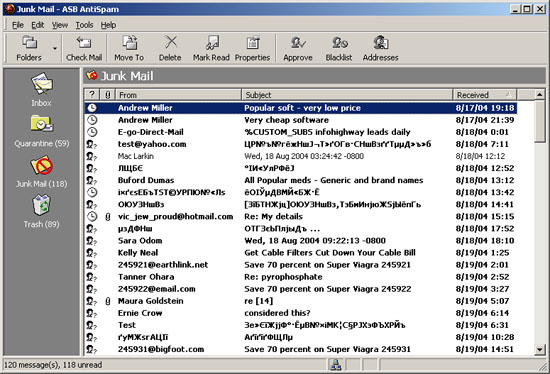Click the clock icon on E-go-Direct-Mail row
The height and width of the screenshot is (374, 550).
[92, 132]
